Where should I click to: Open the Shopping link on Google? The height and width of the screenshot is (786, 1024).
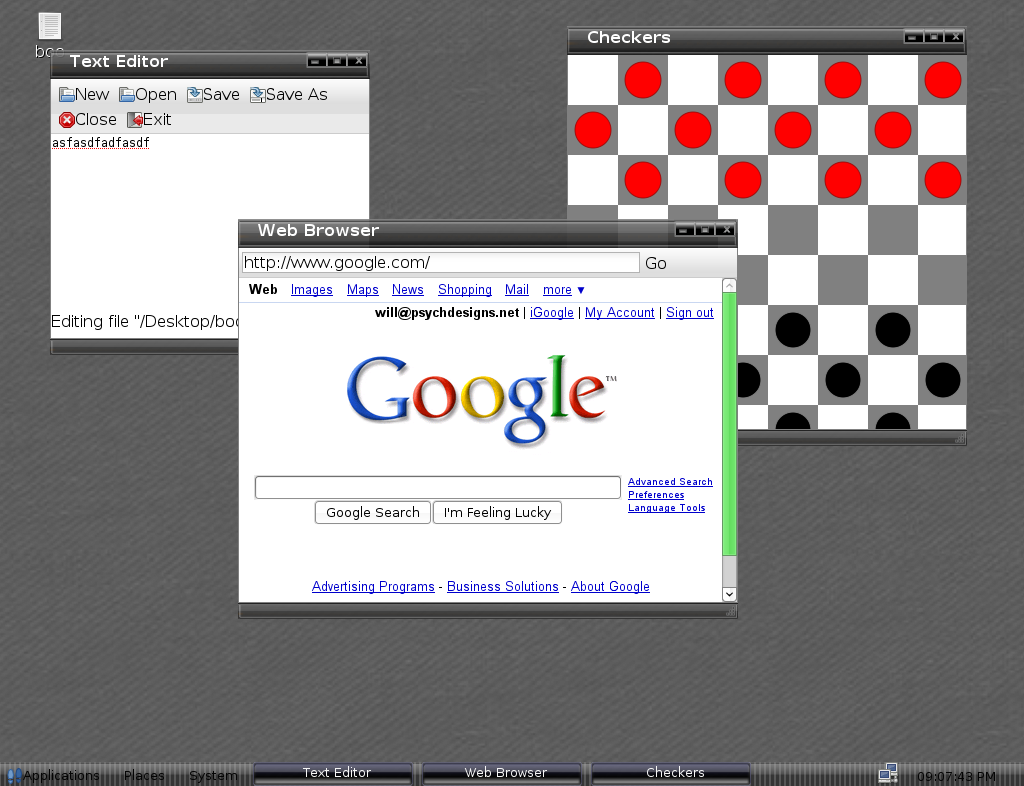click(465, 290)
